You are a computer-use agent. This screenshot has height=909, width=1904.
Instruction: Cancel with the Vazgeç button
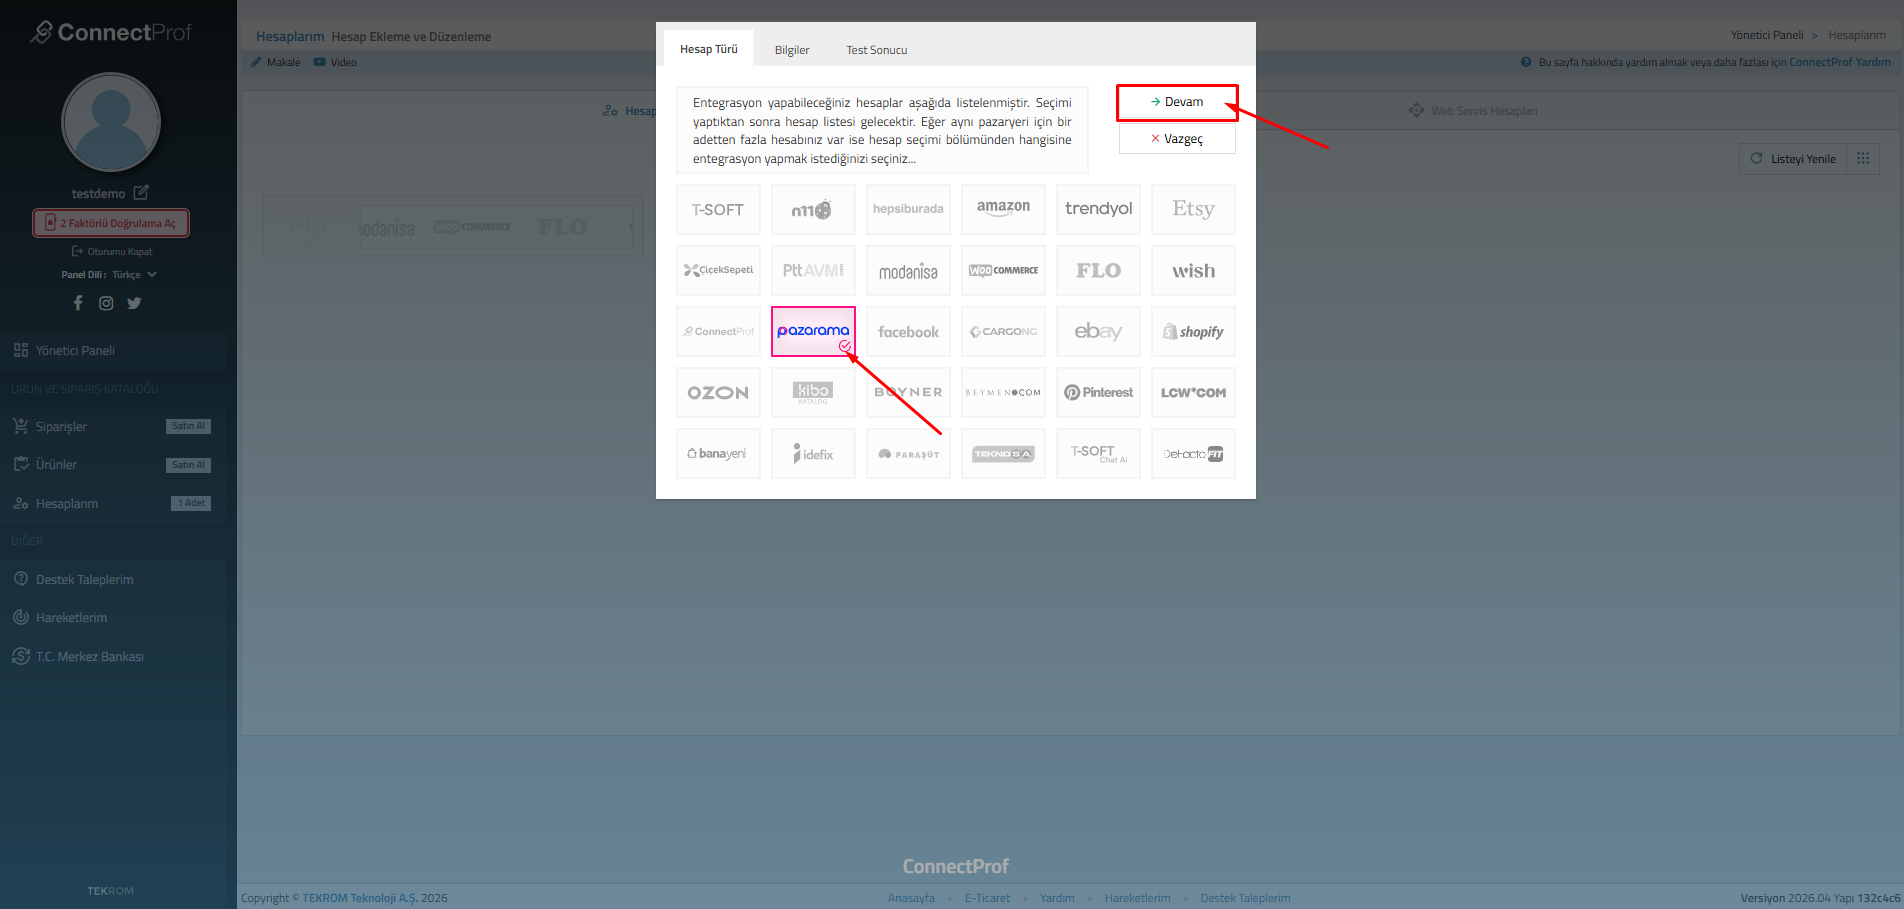(1177, 139)
